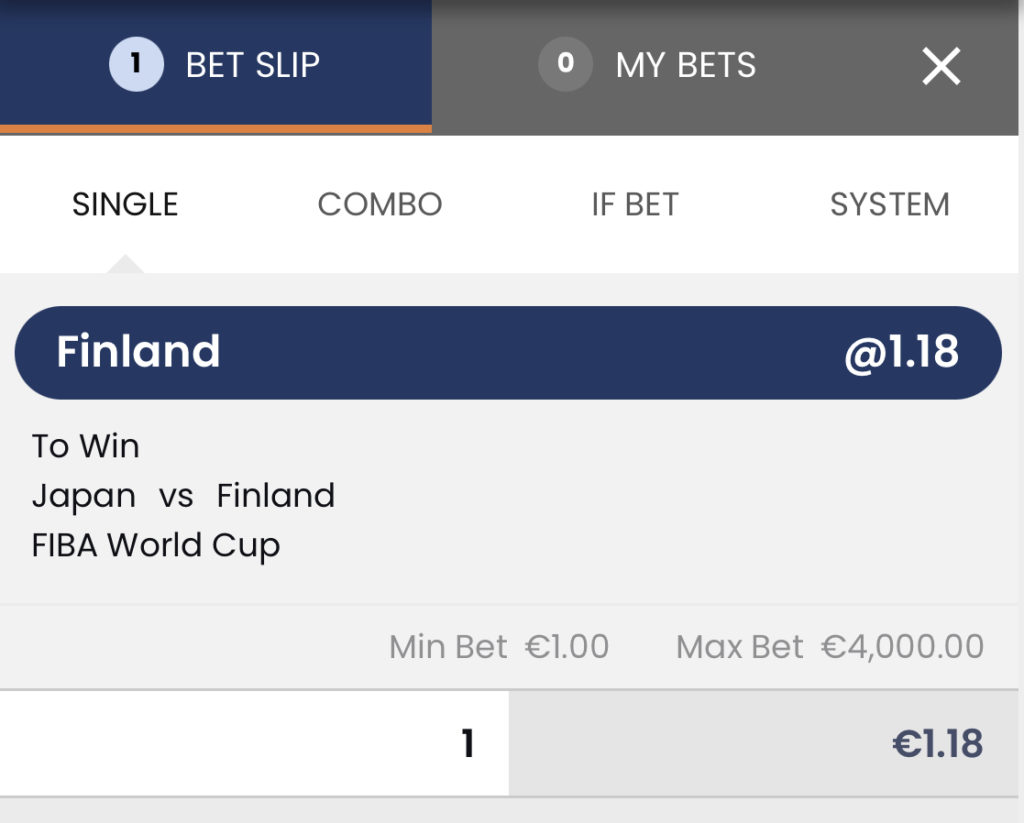The image size is (1024, 823).
Task: Click the FIBA World Cup competition label
Action: [x=156, y=546]
